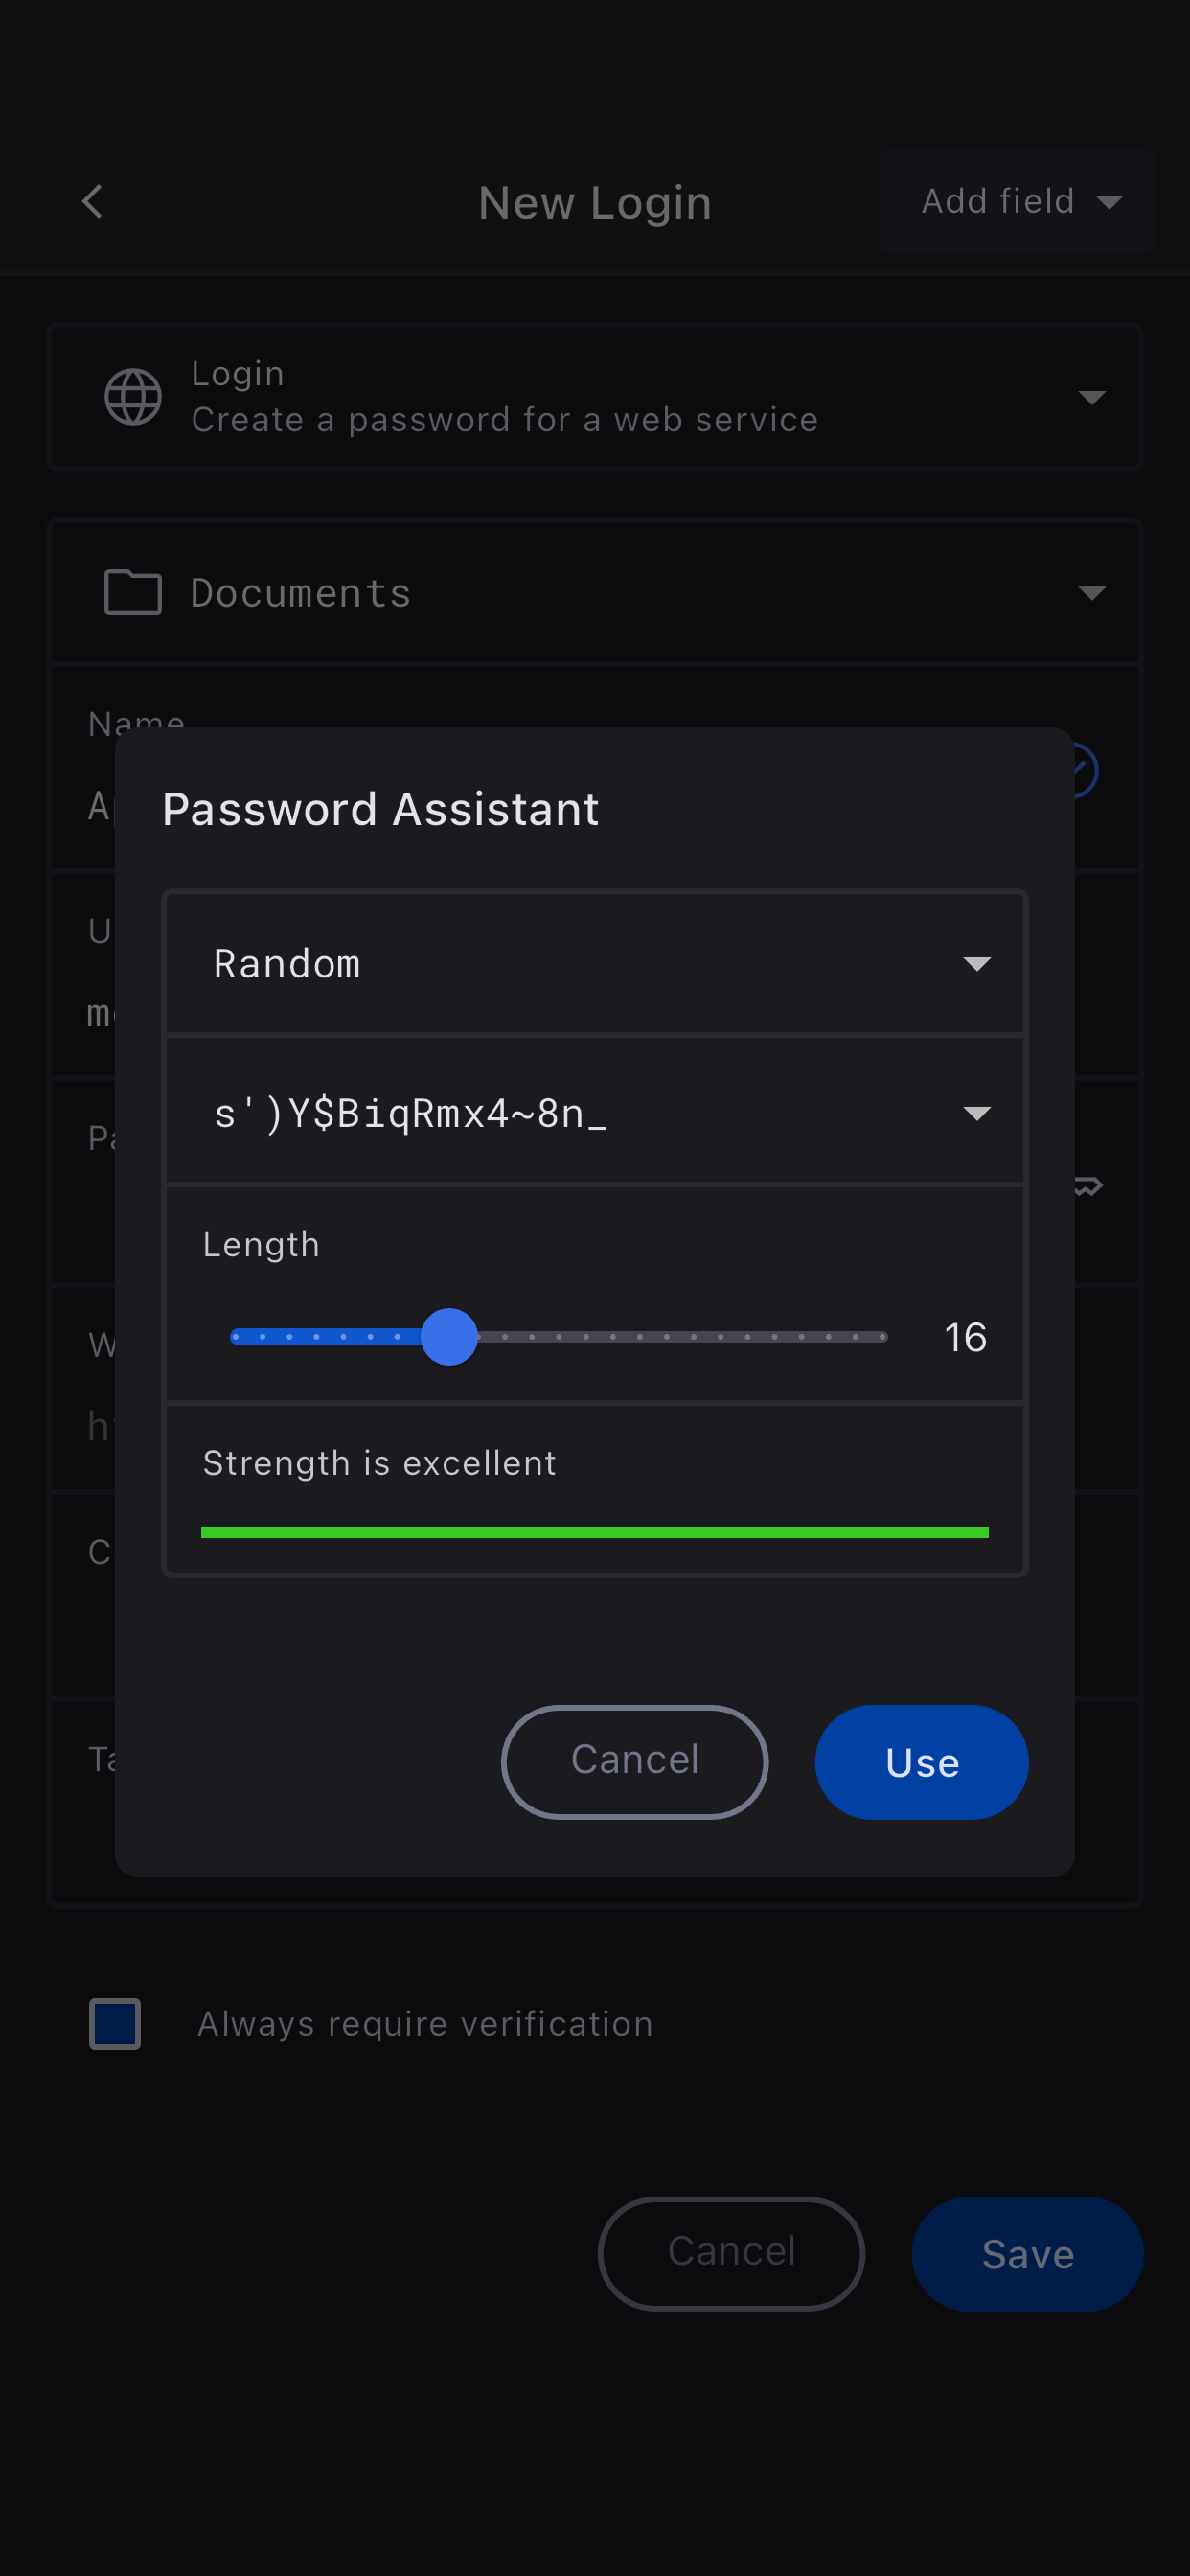Open the Random password type dropdown
This screenshot has width=1190, height=2576.
click(x=594, y=964)
